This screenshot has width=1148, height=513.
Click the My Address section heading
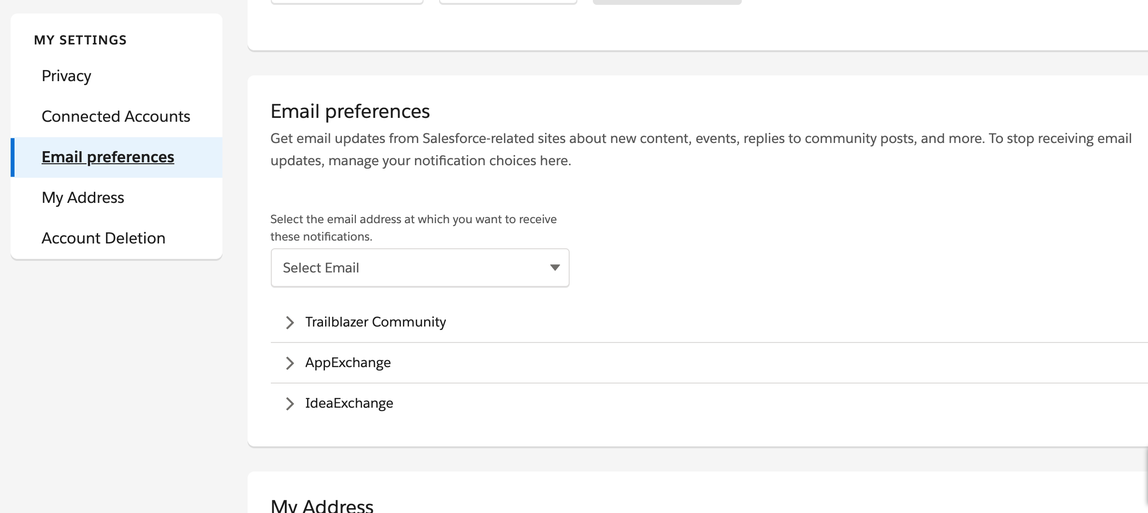coord(322,505)
